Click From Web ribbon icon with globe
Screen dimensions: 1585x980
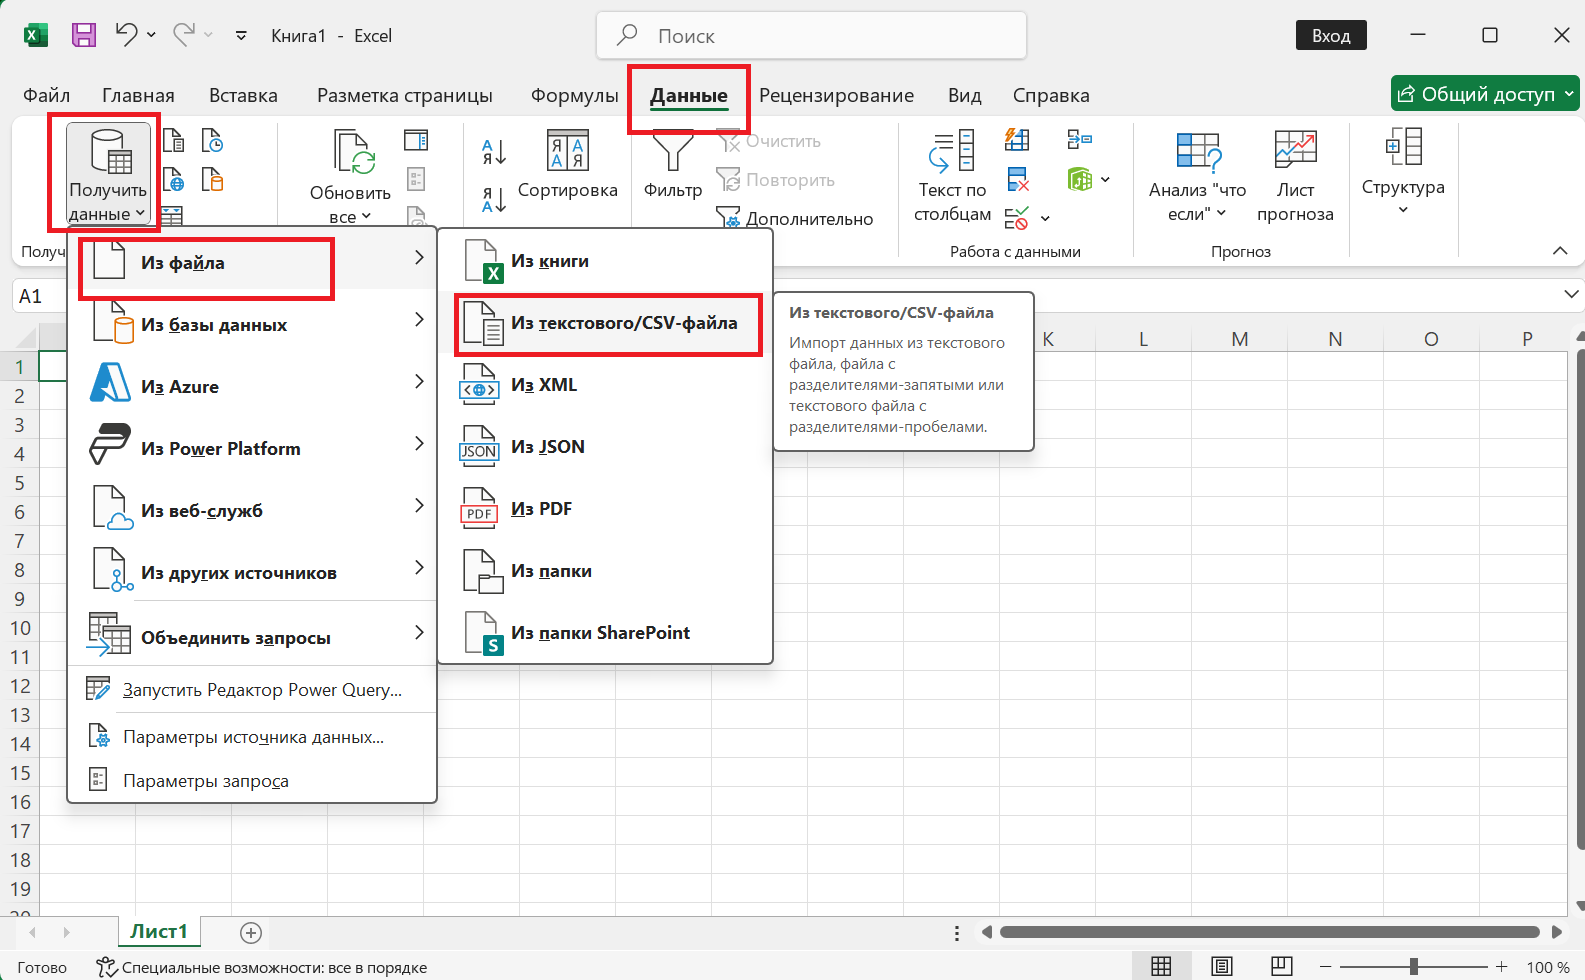(x=173, y=179)
